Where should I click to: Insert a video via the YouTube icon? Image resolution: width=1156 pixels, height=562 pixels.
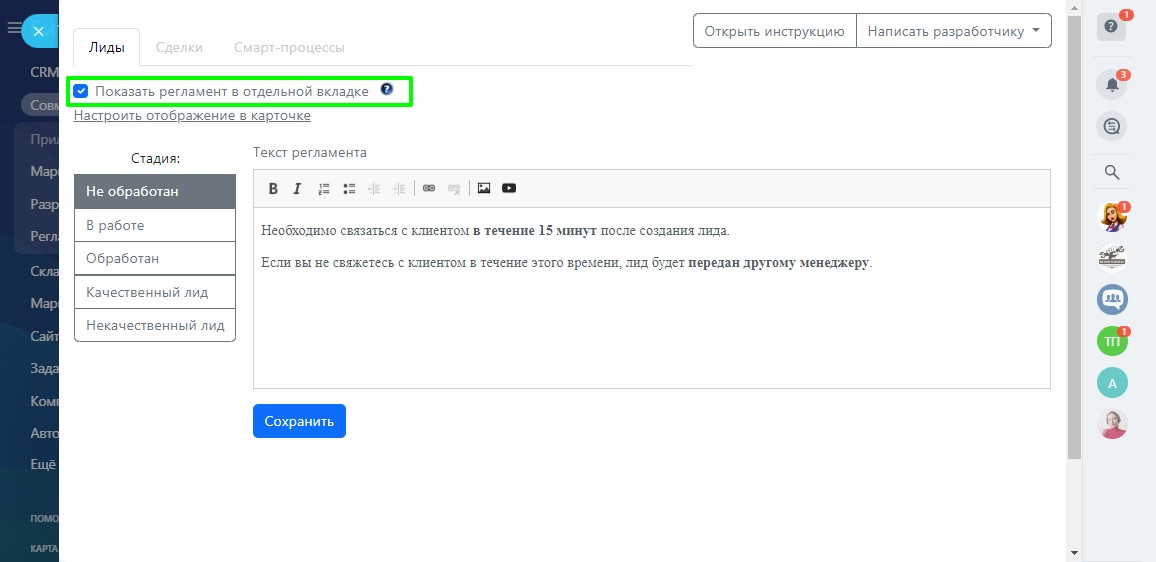click(509, 189)
